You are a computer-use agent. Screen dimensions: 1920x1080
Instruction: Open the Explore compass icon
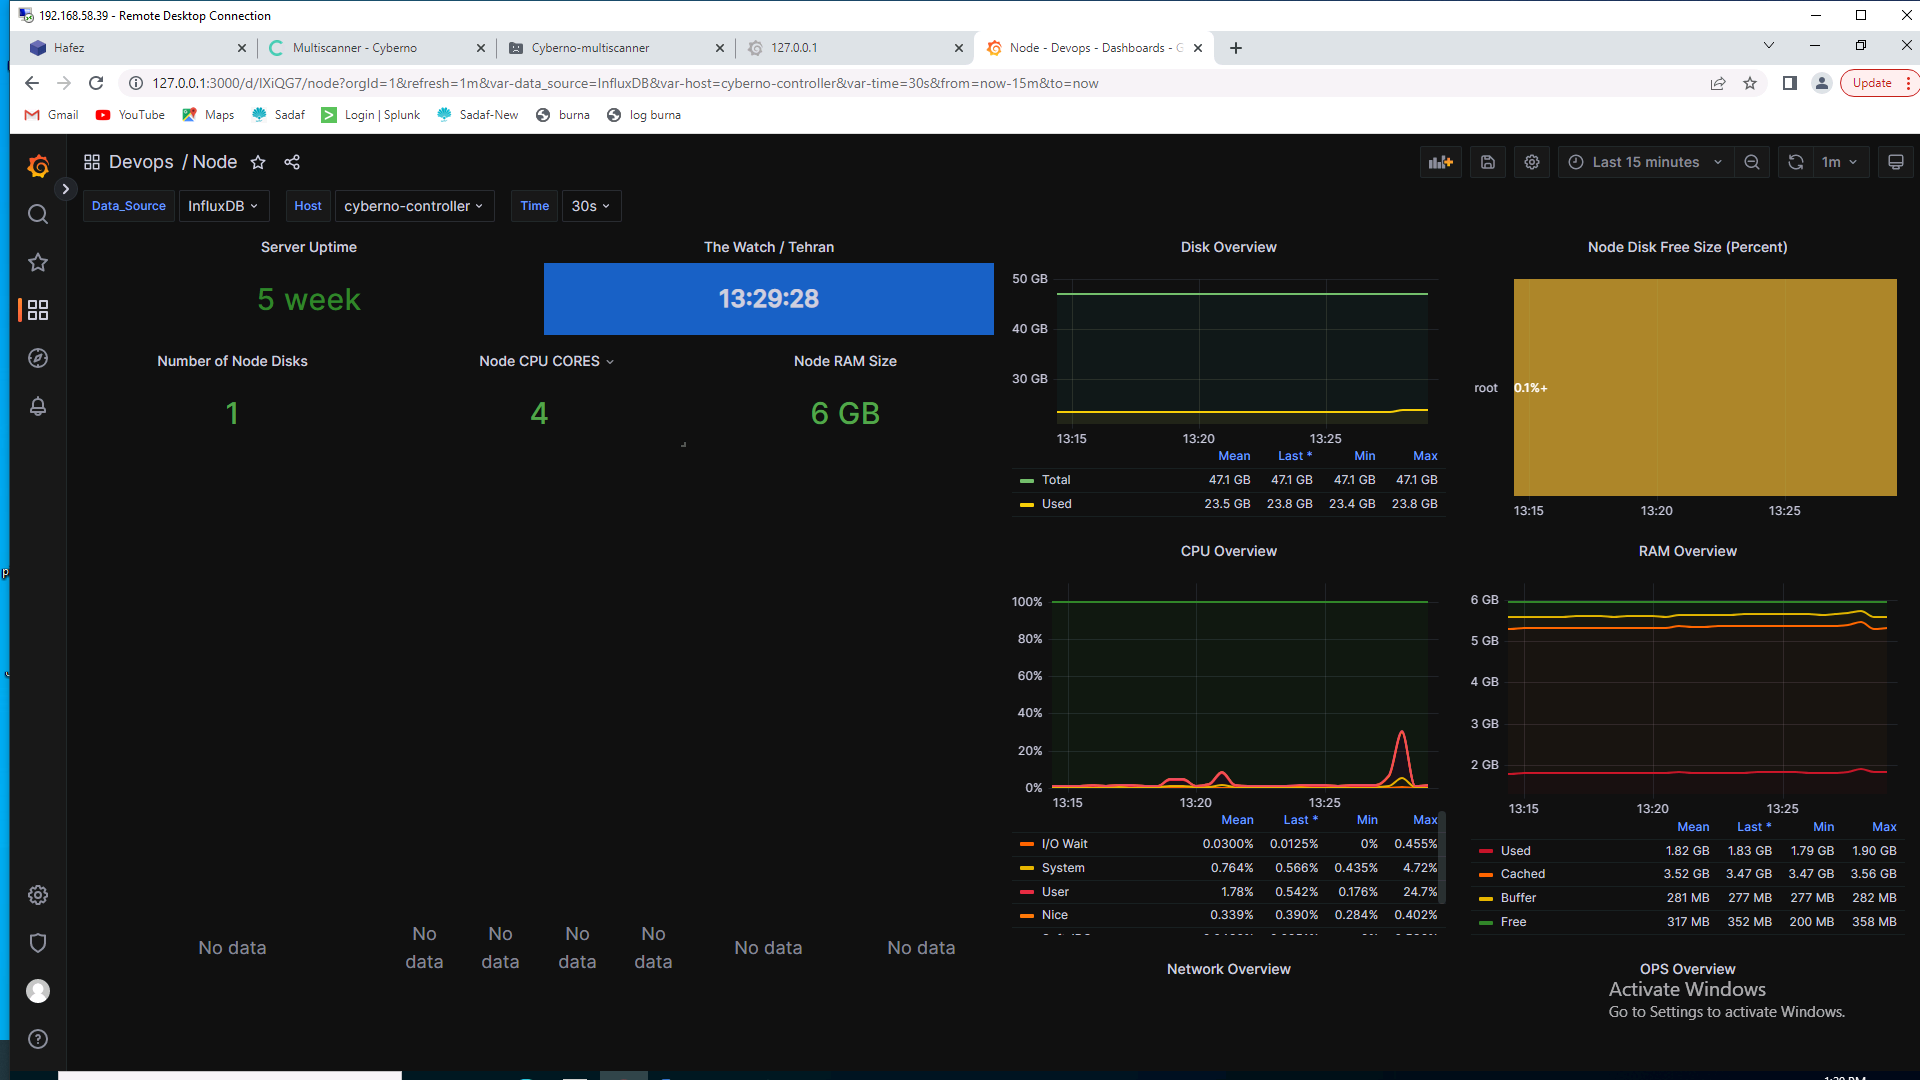[x=38, y=358]
